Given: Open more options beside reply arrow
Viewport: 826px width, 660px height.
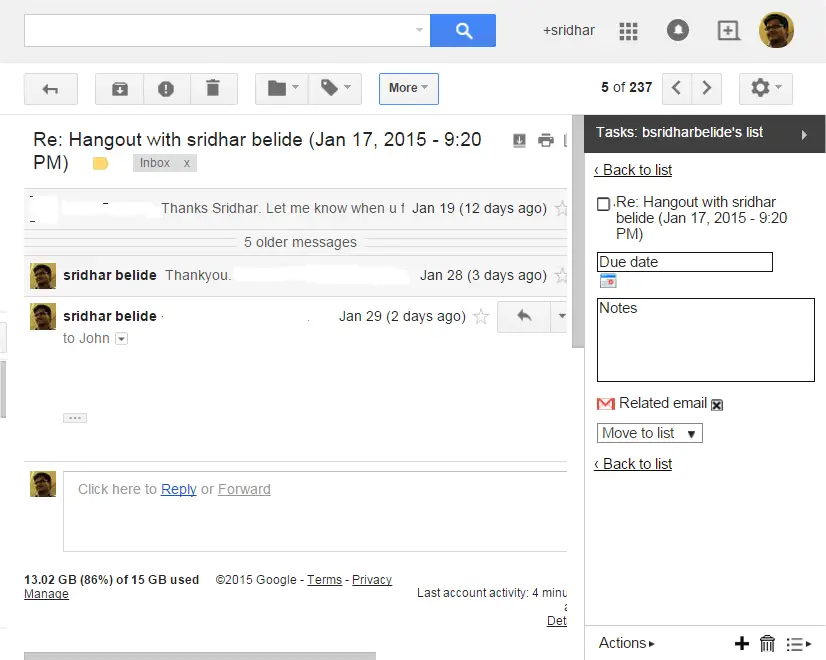Looking at the screenshot, I should [562, 317].
